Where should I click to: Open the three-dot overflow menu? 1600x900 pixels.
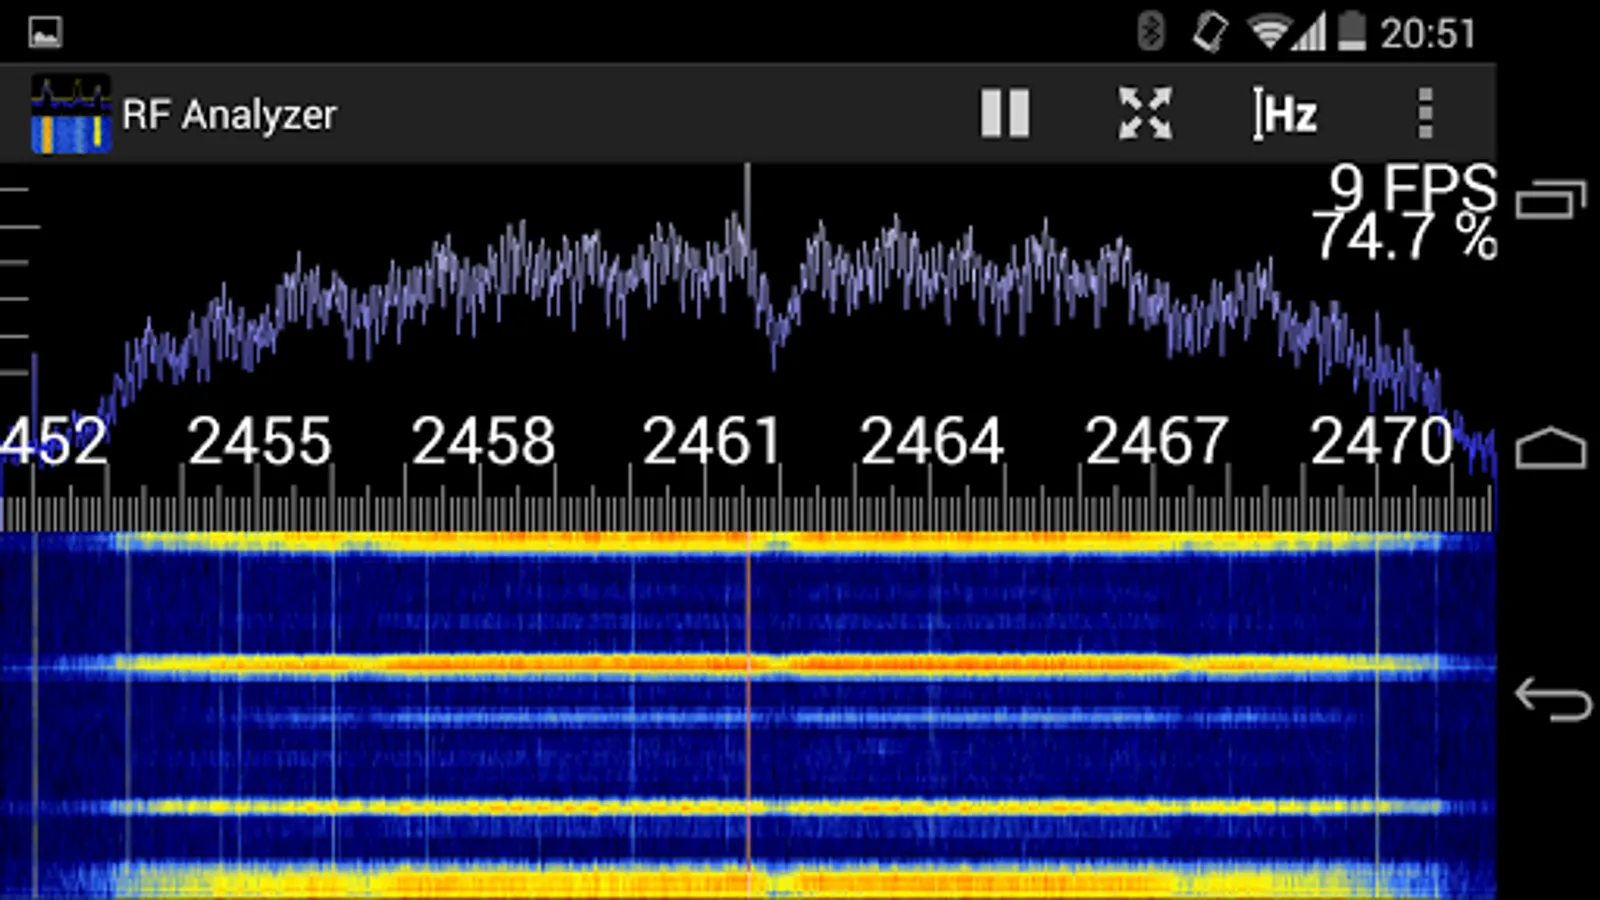point(1426,113)
